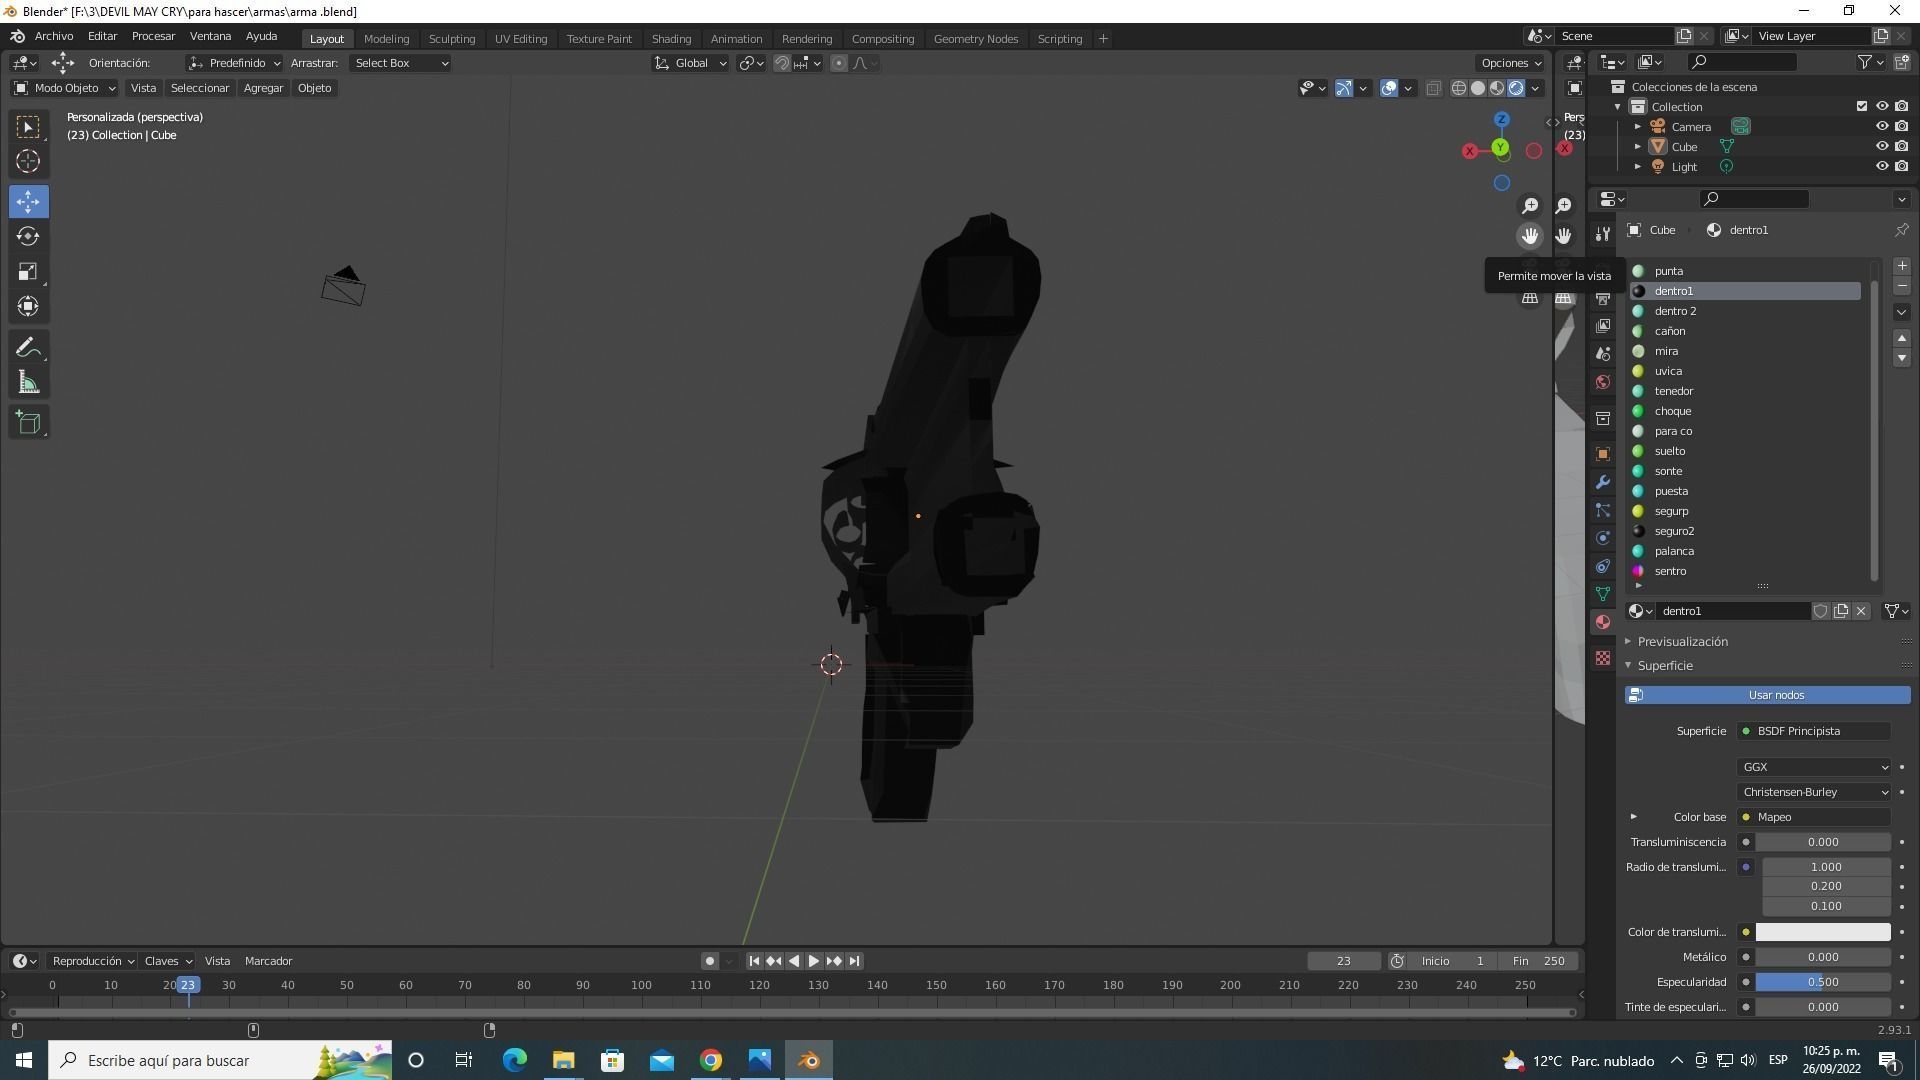Image resolution: width=1920 pixels, height=1080 pixels.
Task: Hide Cube in viewport with eye icon
Action: pos(1881,147)
